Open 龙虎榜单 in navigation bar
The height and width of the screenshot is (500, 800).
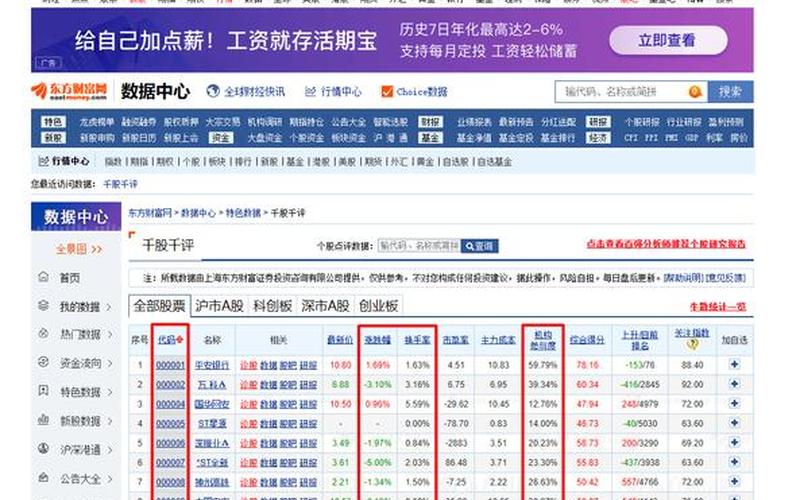click(96, 122)
